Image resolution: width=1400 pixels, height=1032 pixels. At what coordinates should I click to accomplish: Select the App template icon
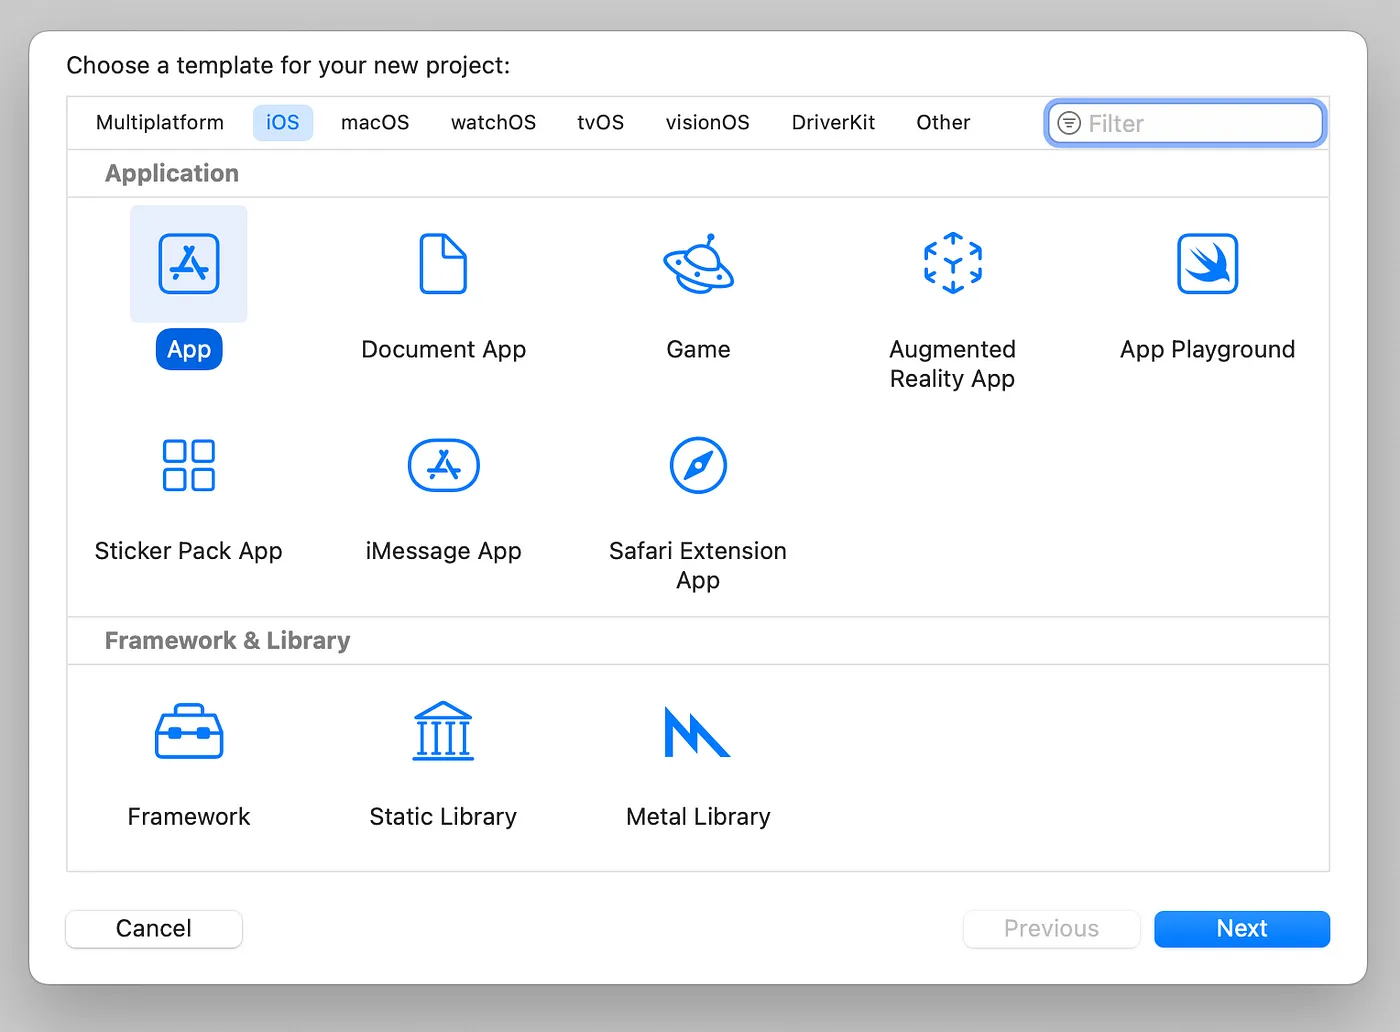click(189, 264)
